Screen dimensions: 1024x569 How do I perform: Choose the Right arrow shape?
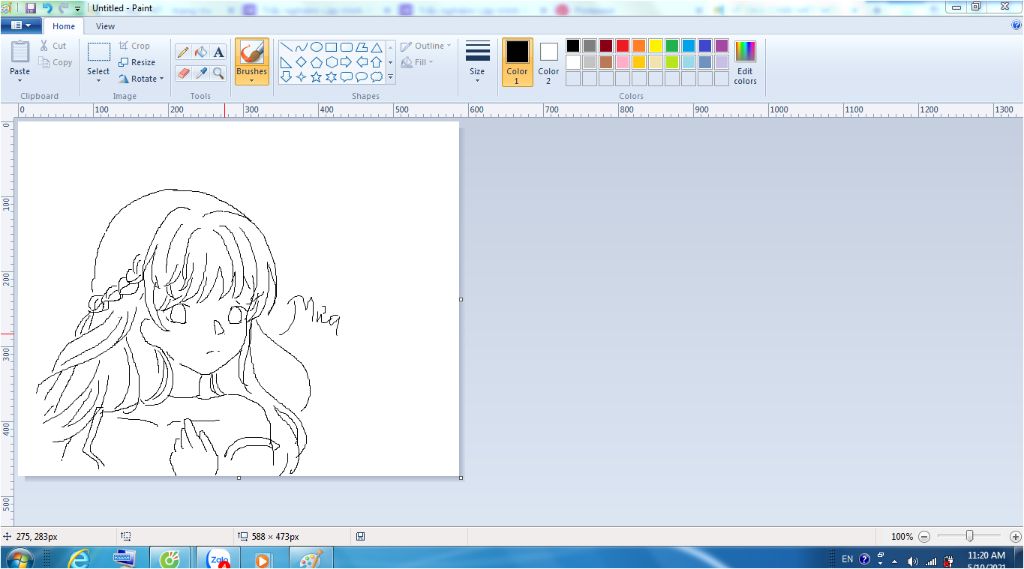point(346,62)
